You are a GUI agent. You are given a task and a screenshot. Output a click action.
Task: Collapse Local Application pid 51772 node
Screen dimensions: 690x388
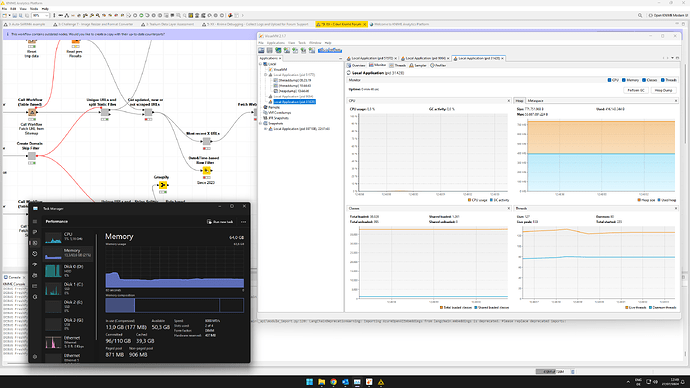[x=265, y=75]
